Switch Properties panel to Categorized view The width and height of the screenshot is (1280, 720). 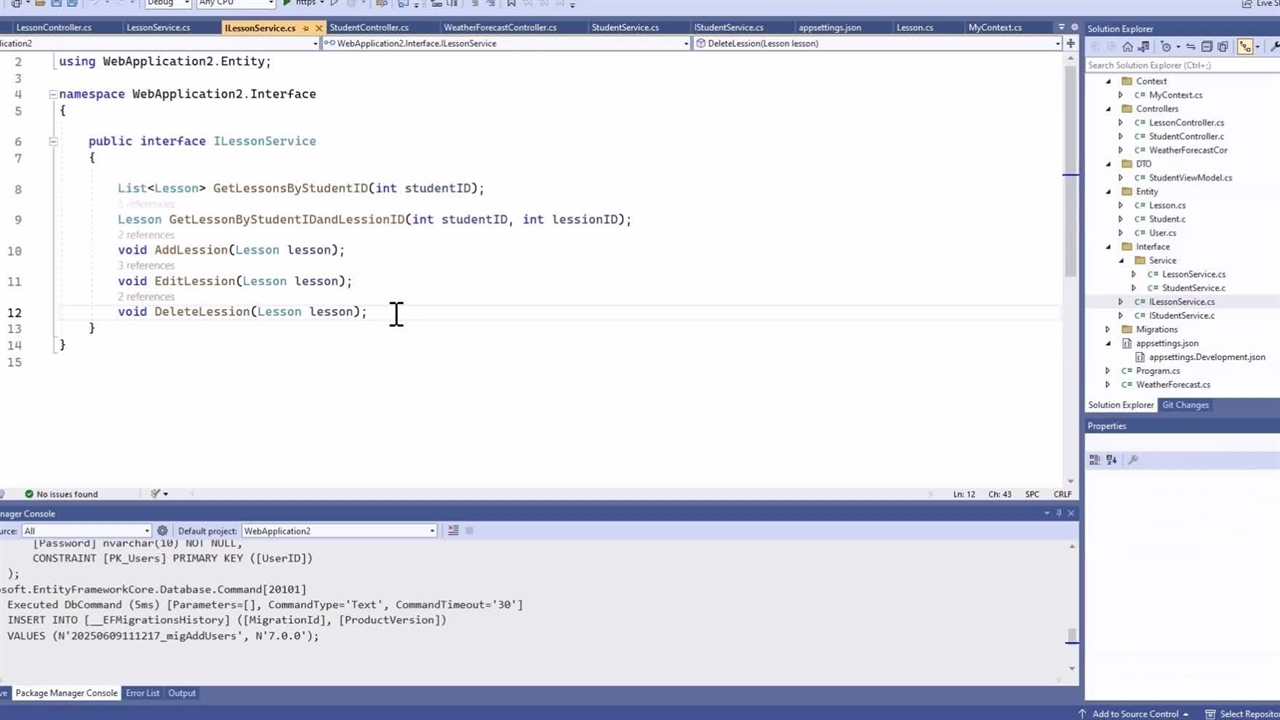tap(1095, 460)
